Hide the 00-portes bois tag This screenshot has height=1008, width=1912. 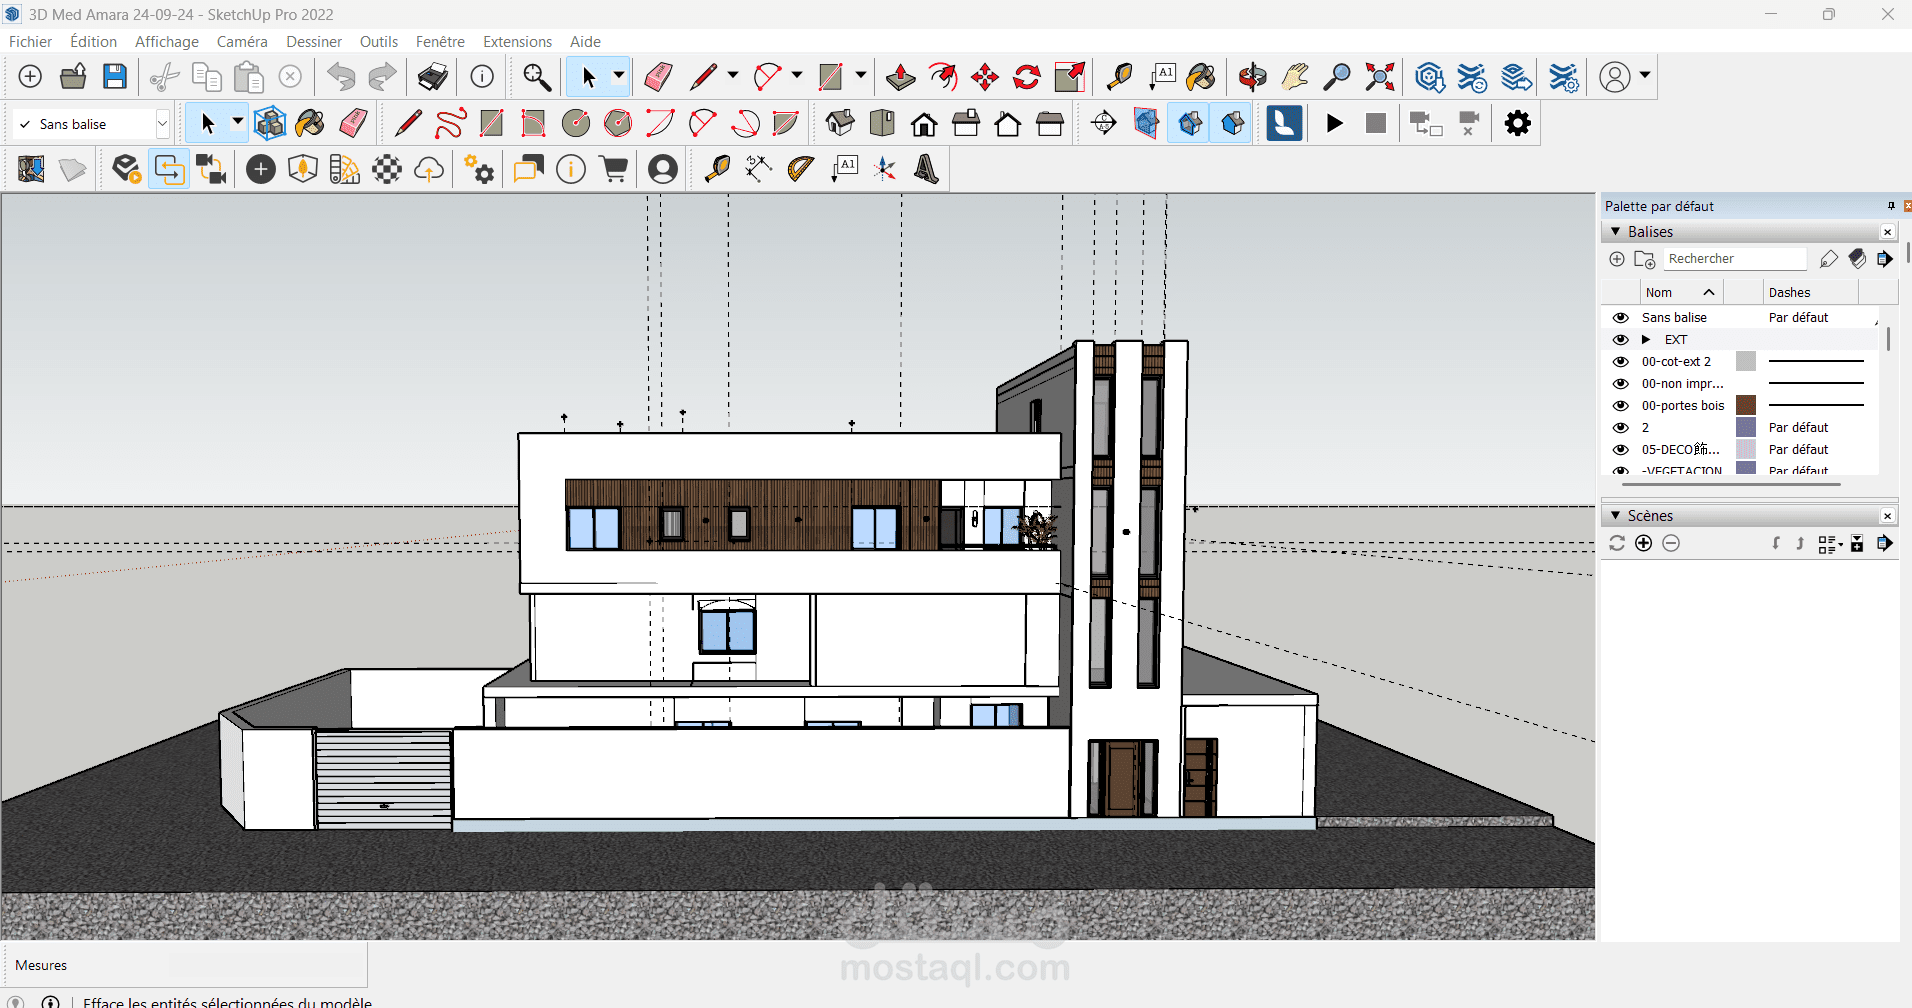pyautogui.click(x=1620, y=406)
